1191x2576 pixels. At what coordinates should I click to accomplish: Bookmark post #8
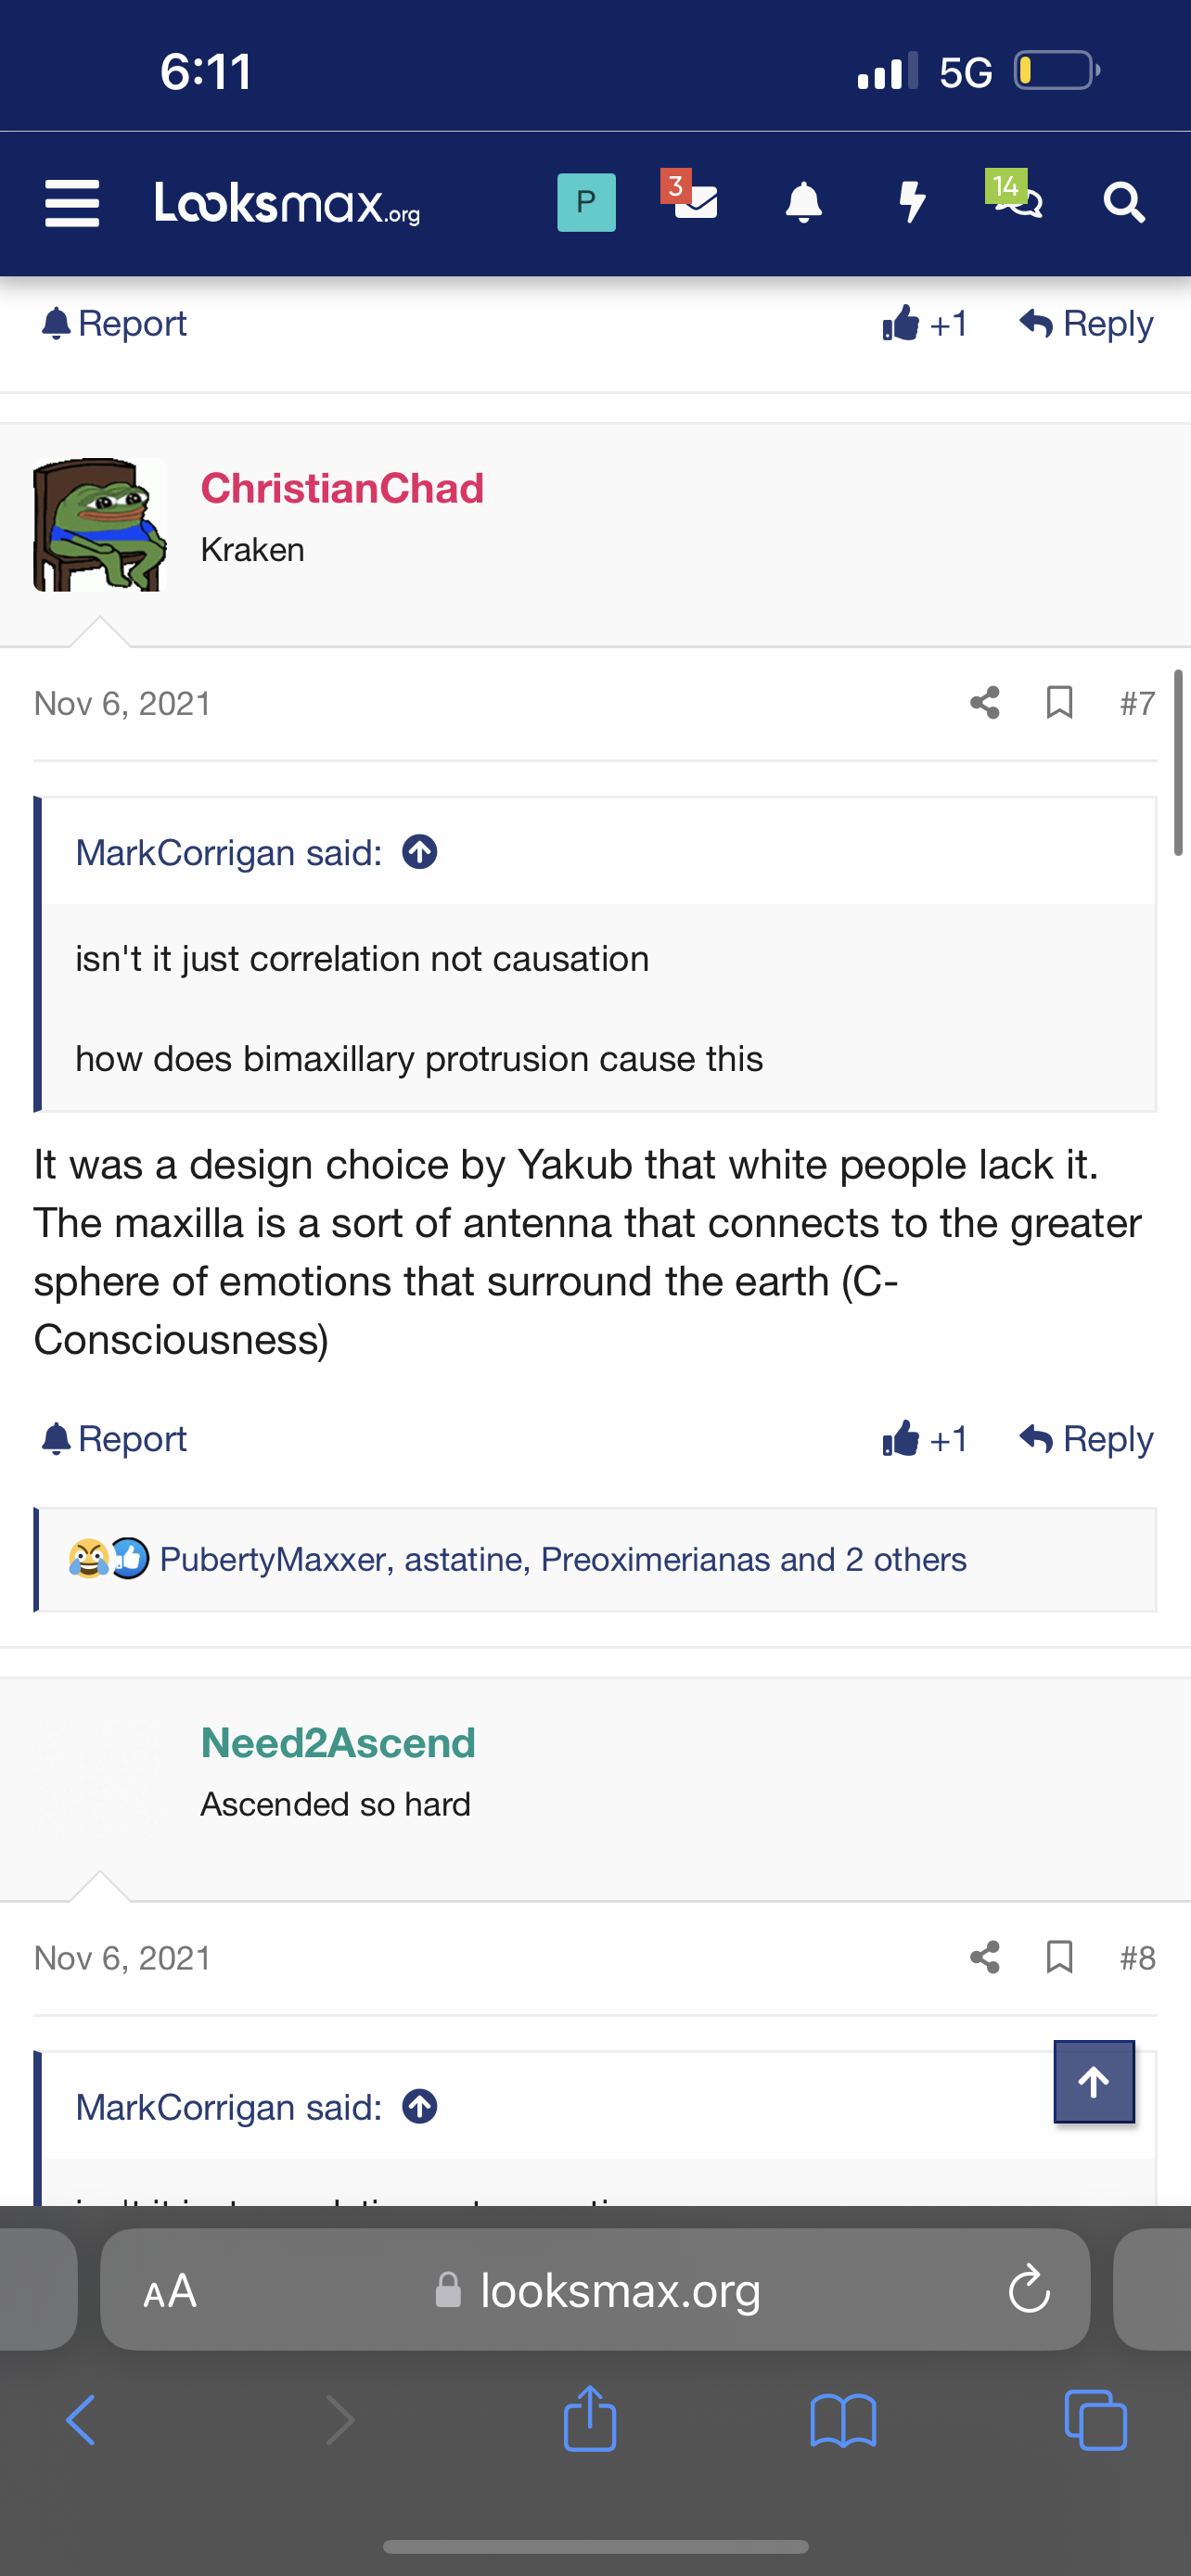point(1059,1957)
